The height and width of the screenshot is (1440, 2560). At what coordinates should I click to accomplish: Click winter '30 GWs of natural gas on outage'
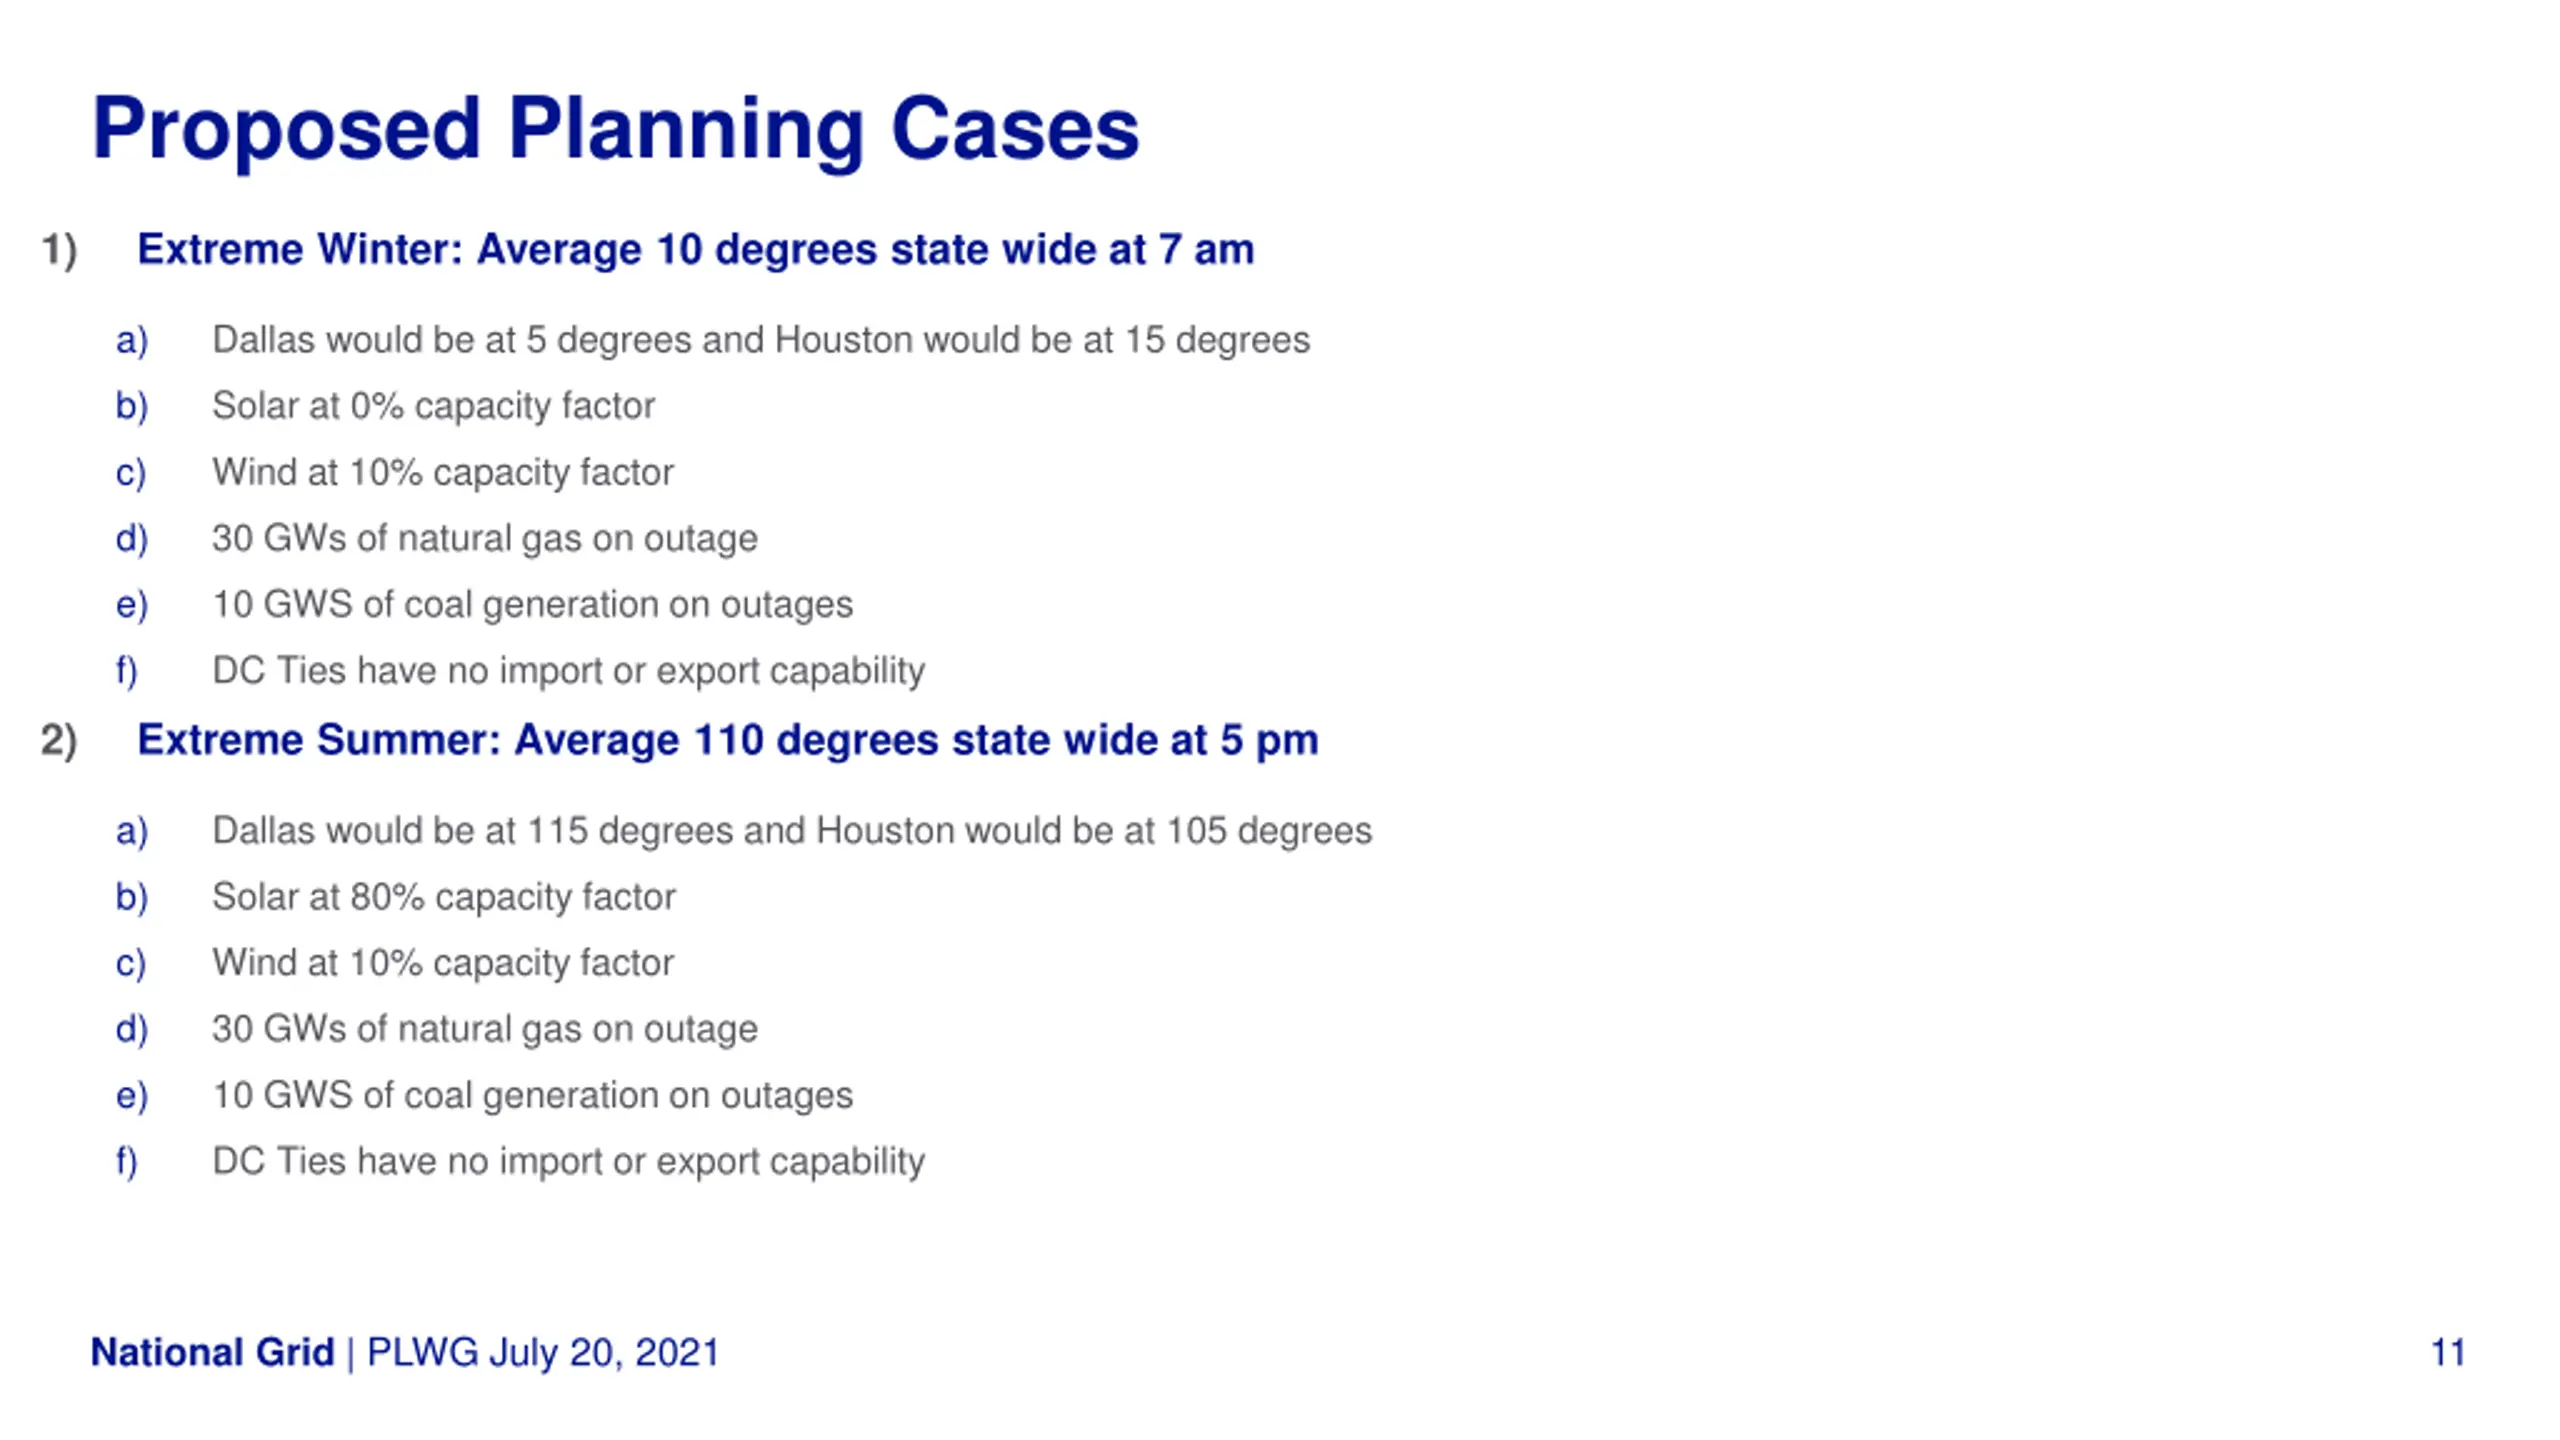point(484,539)
